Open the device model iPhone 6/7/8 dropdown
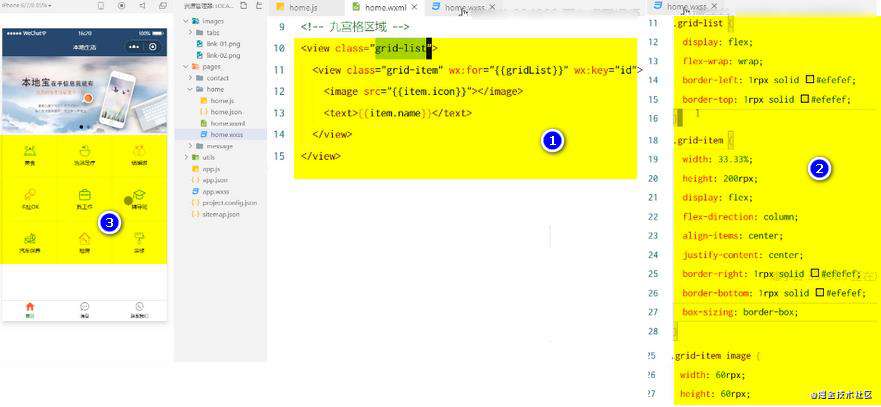This screenshot has width=881, height=407. click(26, 5)
